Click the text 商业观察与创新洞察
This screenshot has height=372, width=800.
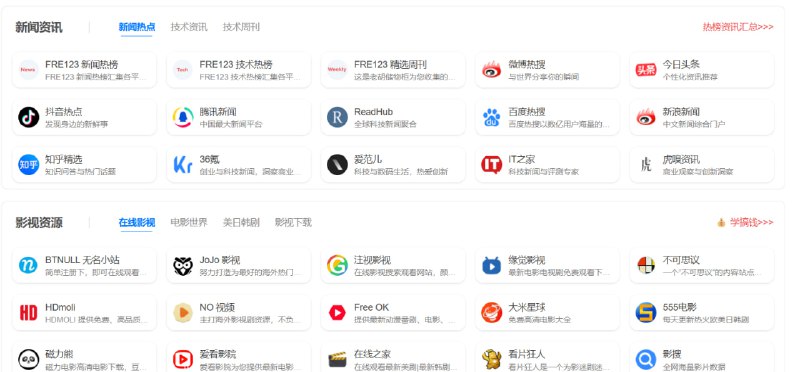point(698,171)
